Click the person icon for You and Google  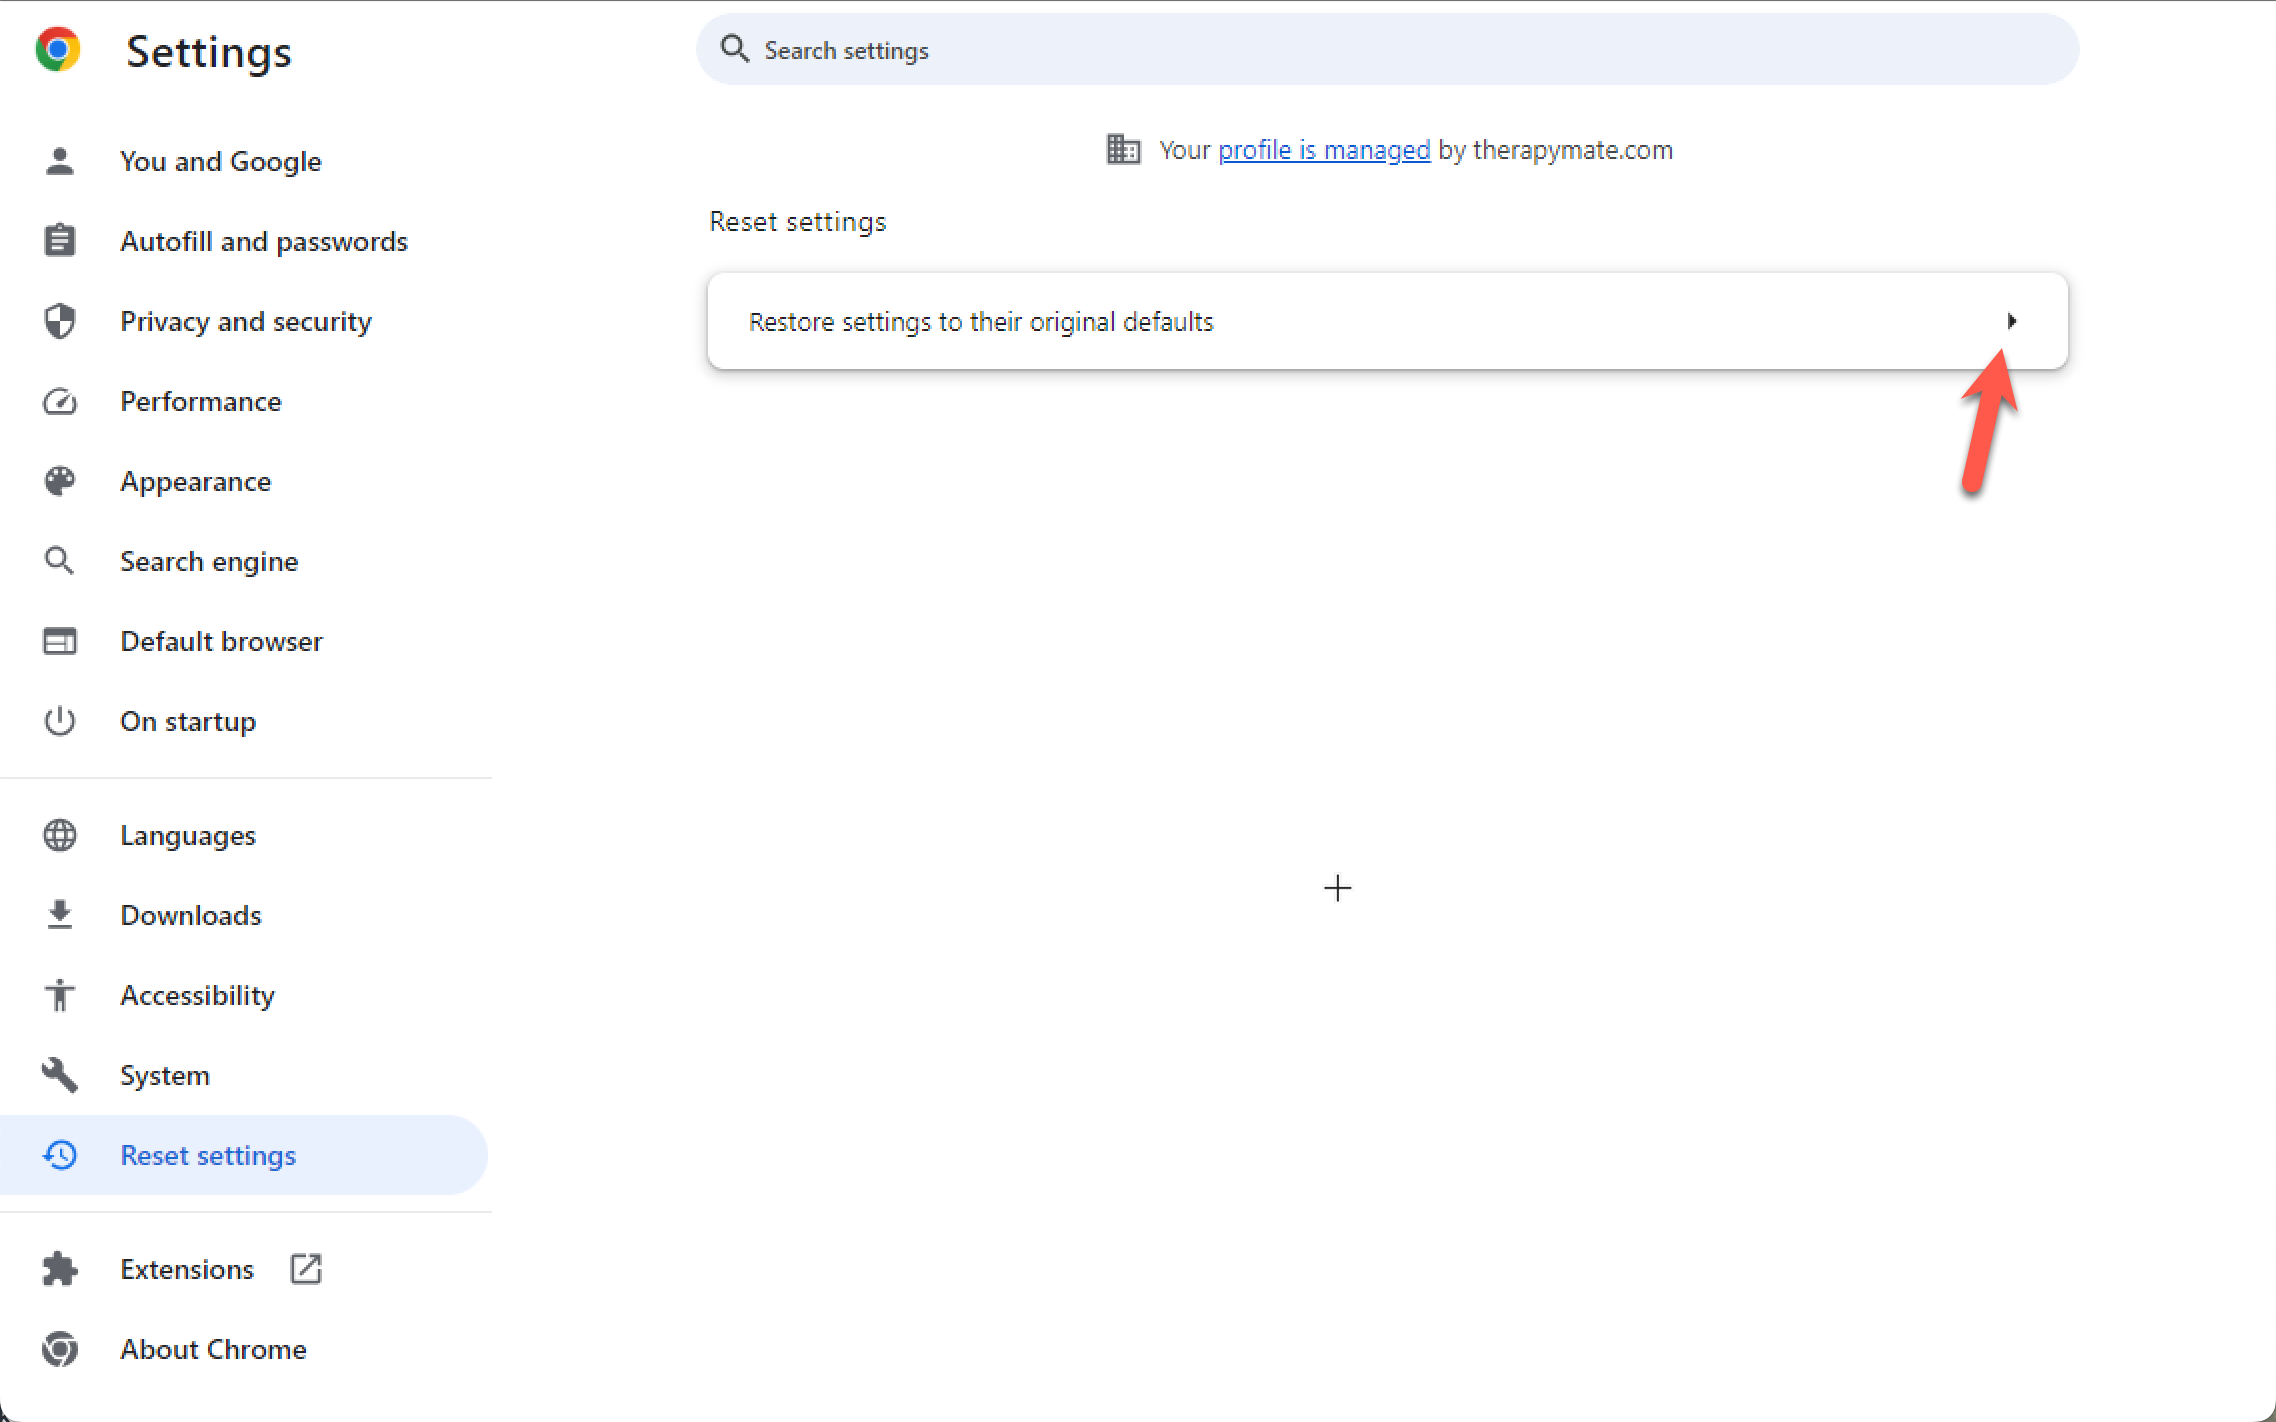60,161
